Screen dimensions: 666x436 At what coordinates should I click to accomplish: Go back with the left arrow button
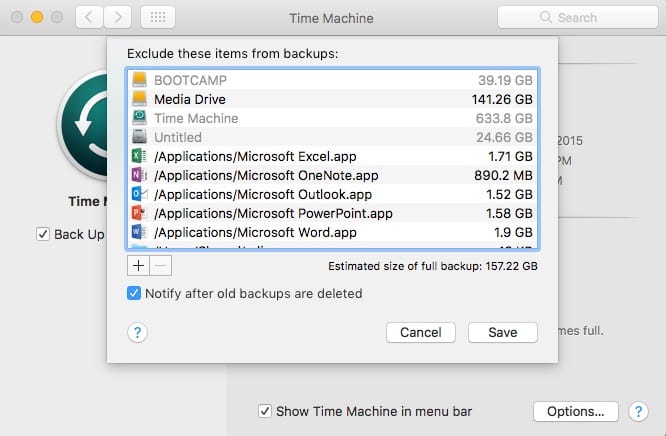[x=89, y=17]
